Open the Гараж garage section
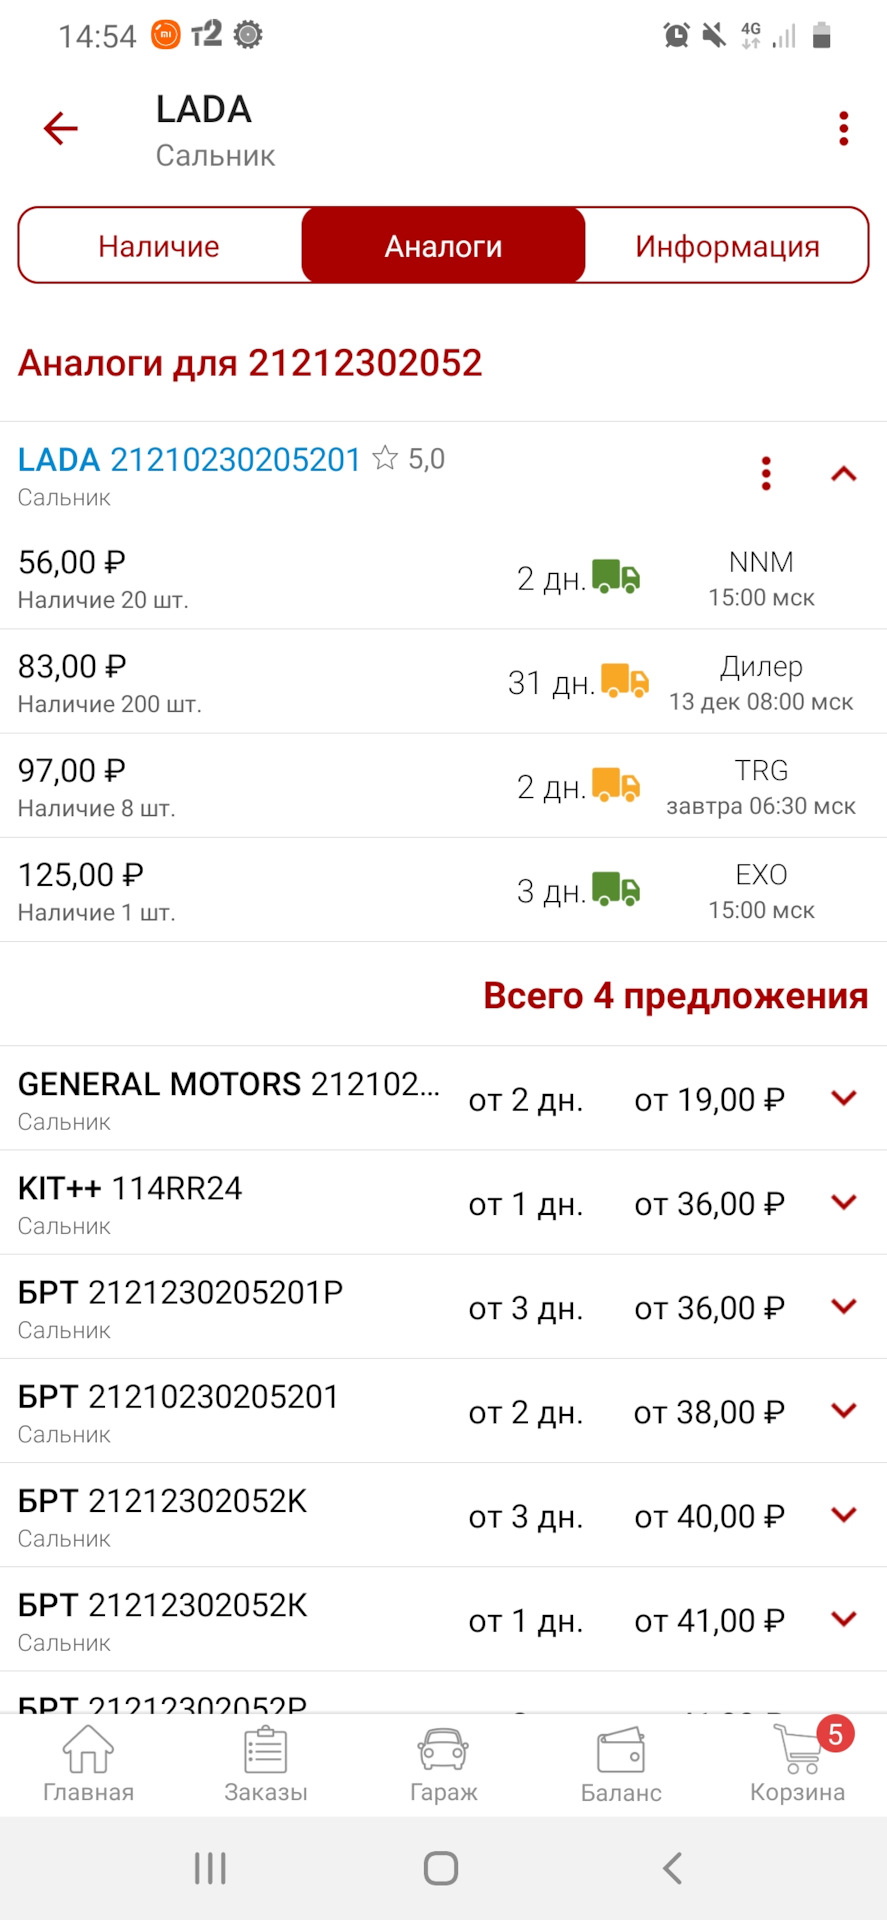The height and width of the screenshot is (1920, 887). pyautogui.click(x=443, y=1764)
